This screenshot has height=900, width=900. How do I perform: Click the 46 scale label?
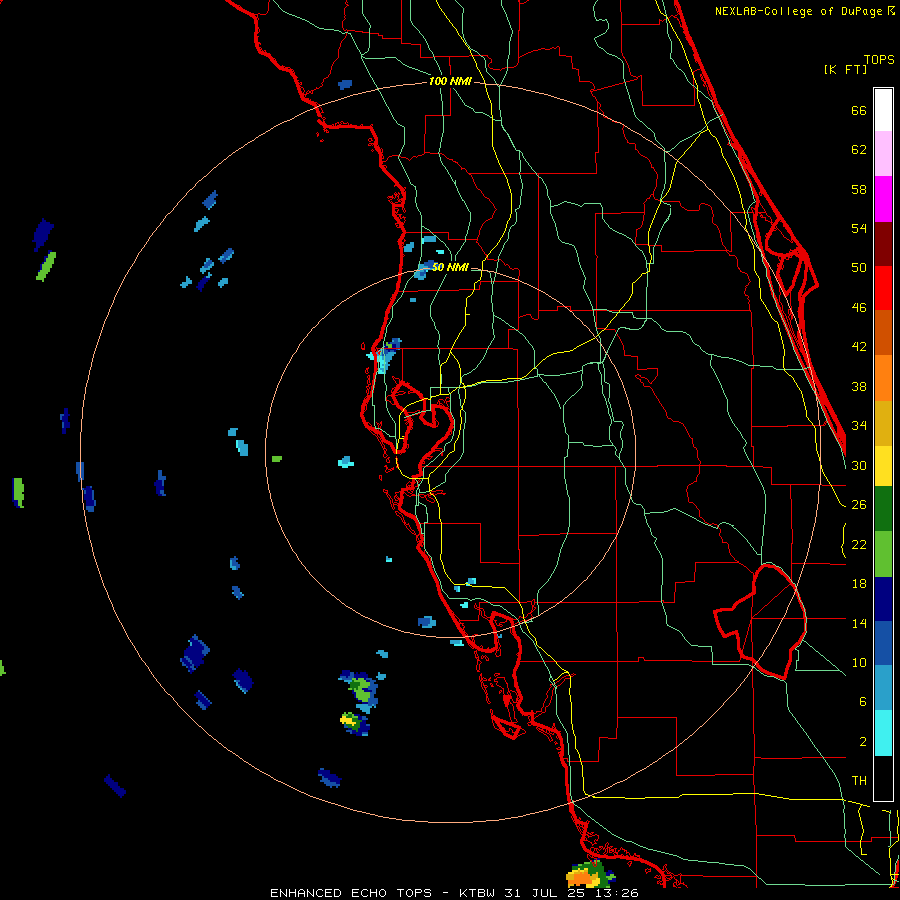(859, 308)
